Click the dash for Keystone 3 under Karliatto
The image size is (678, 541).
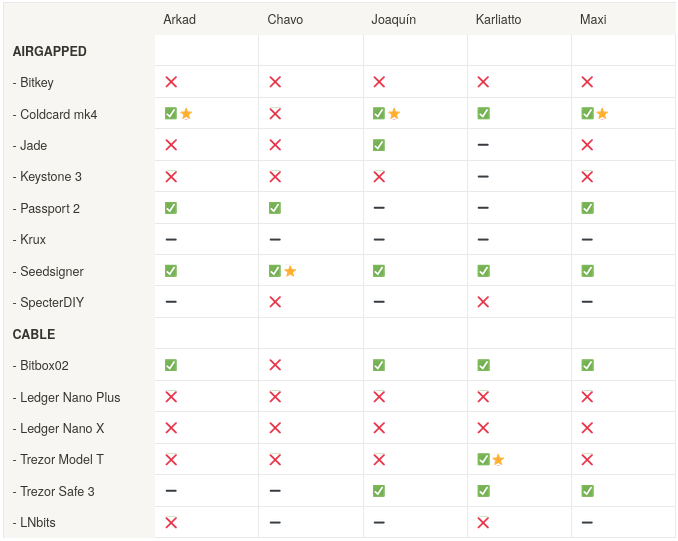[483, 176]
